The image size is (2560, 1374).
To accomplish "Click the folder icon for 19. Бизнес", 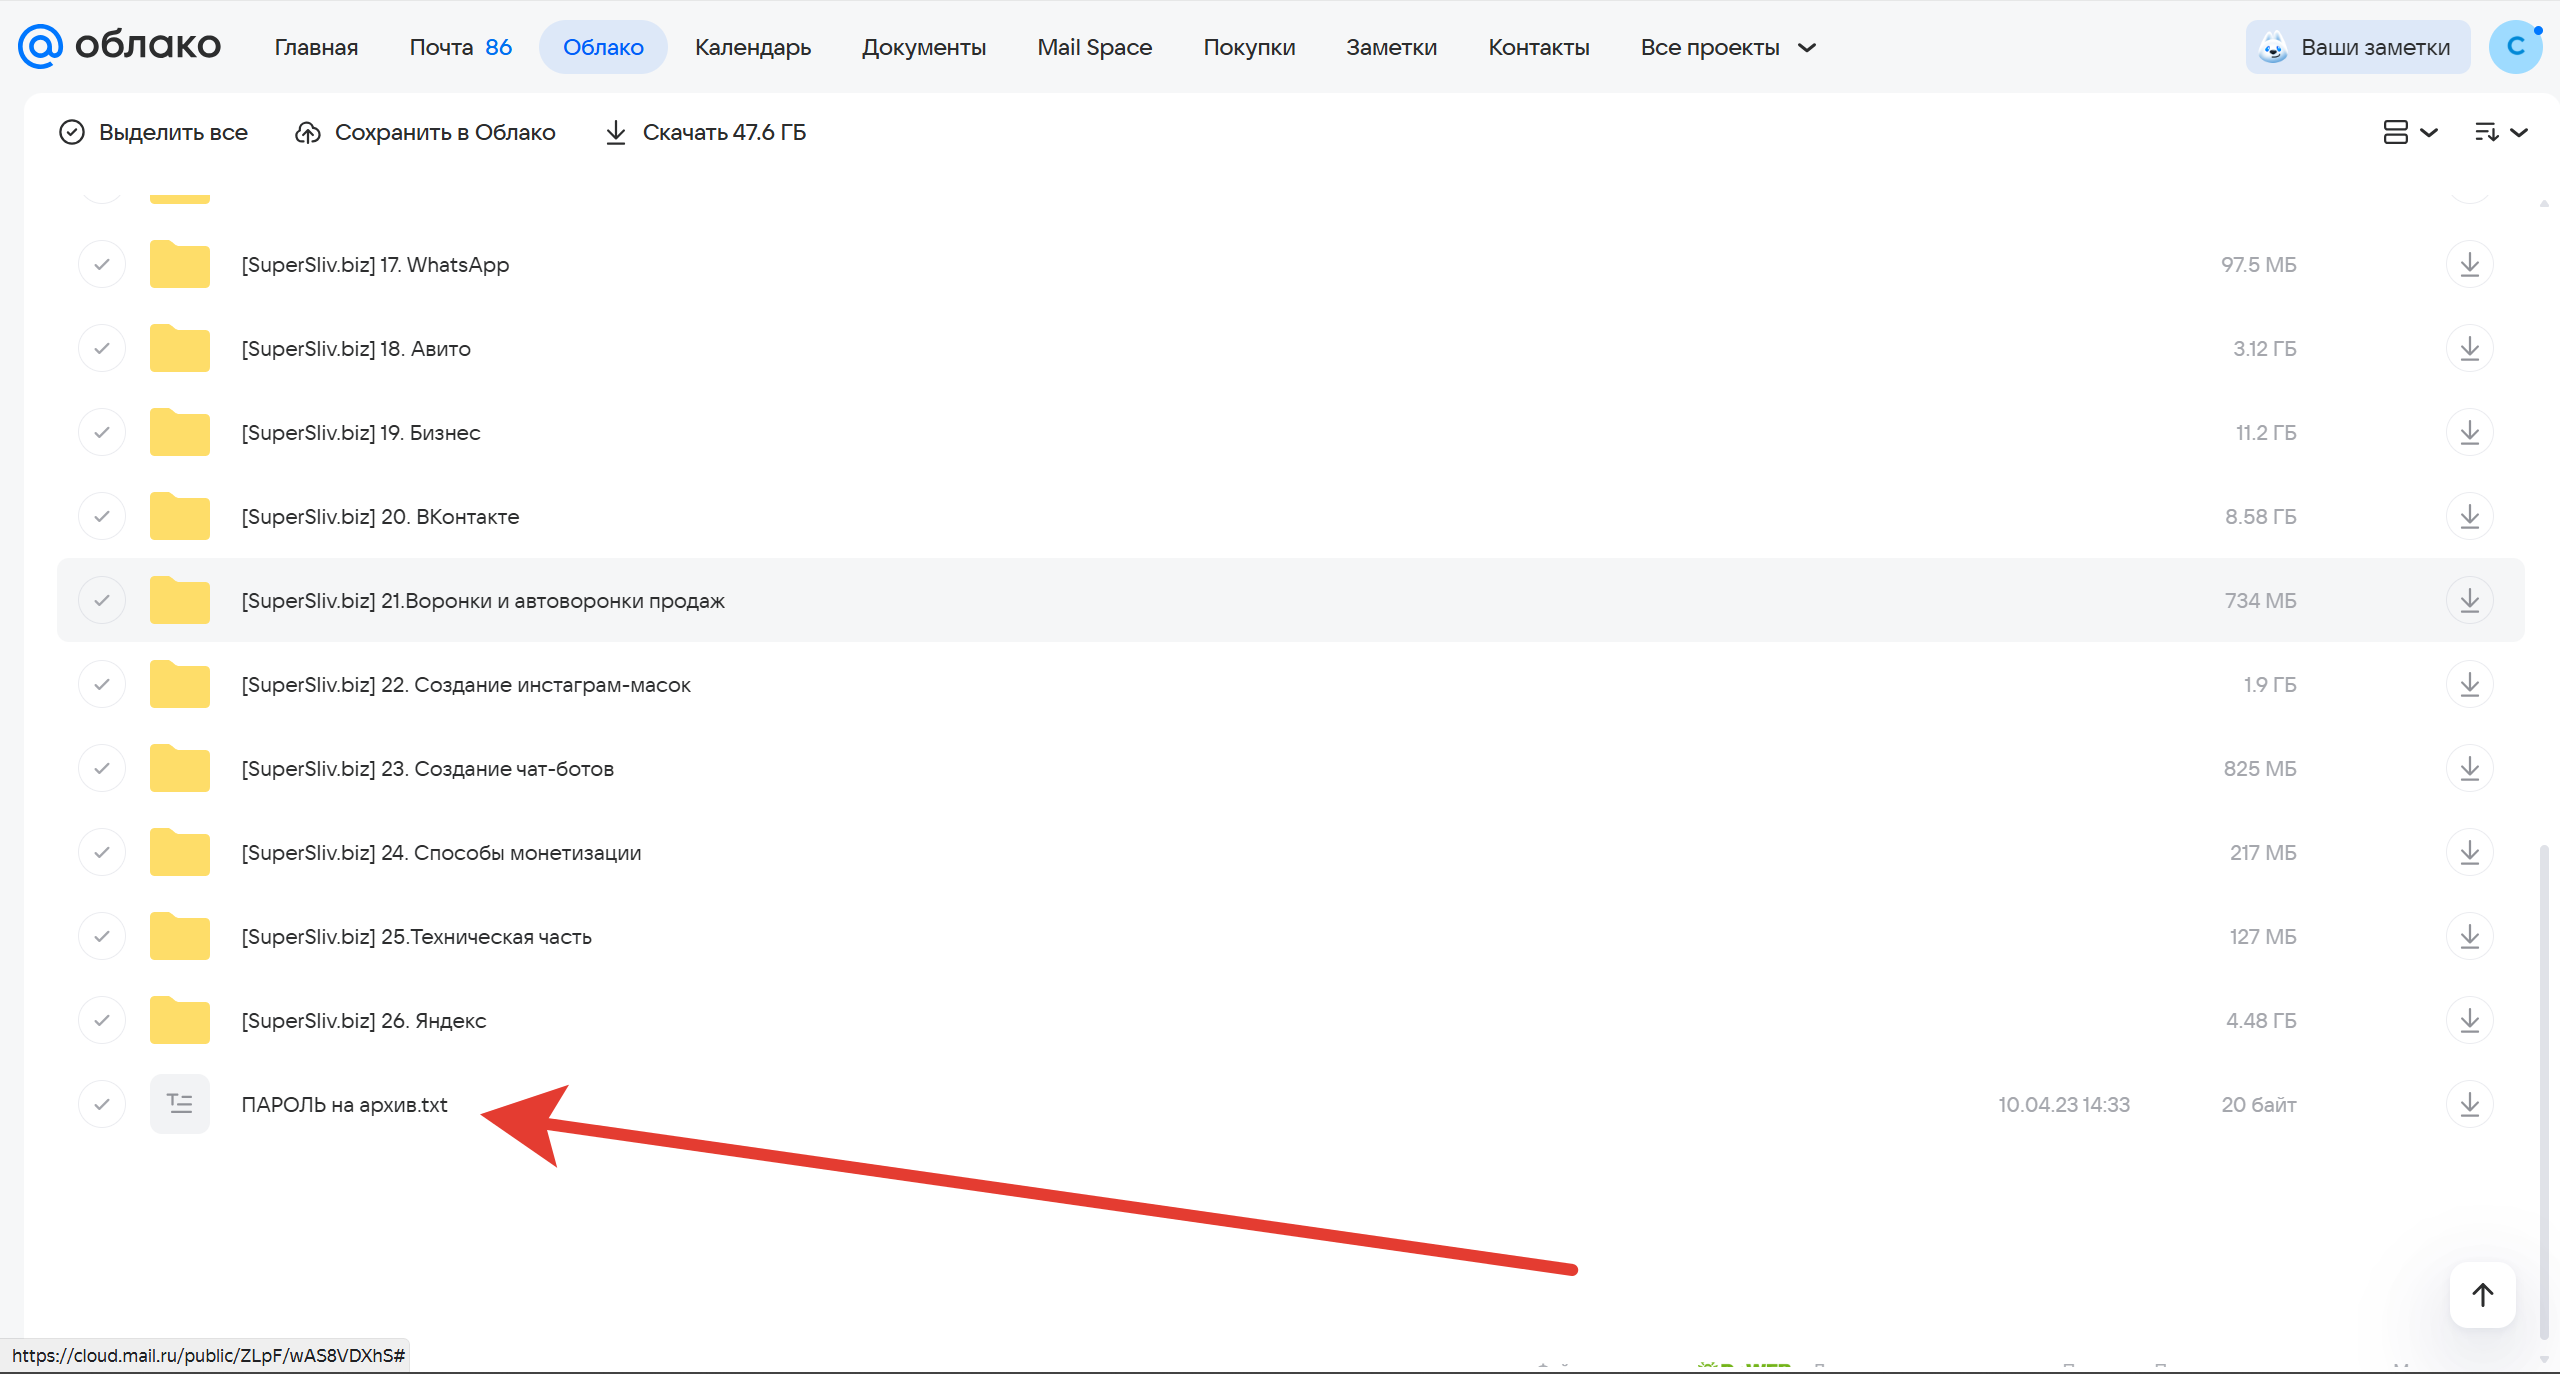I will click(180, 433).
